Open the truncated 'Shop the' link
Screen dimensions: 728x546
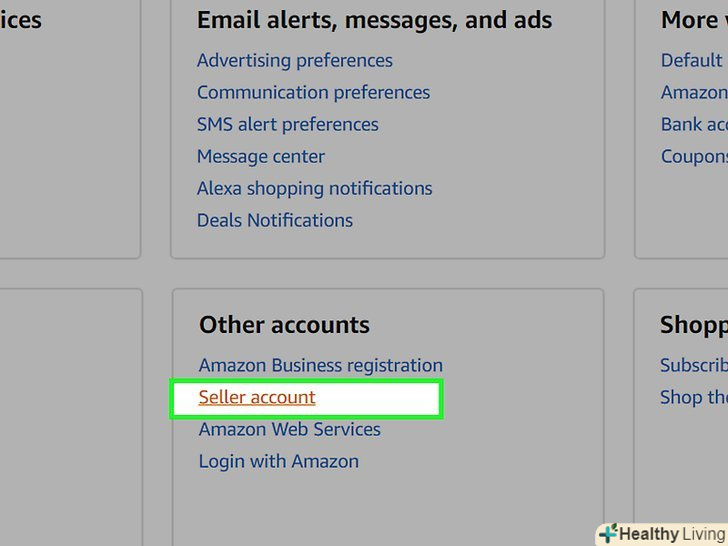[x=694, y=398]
